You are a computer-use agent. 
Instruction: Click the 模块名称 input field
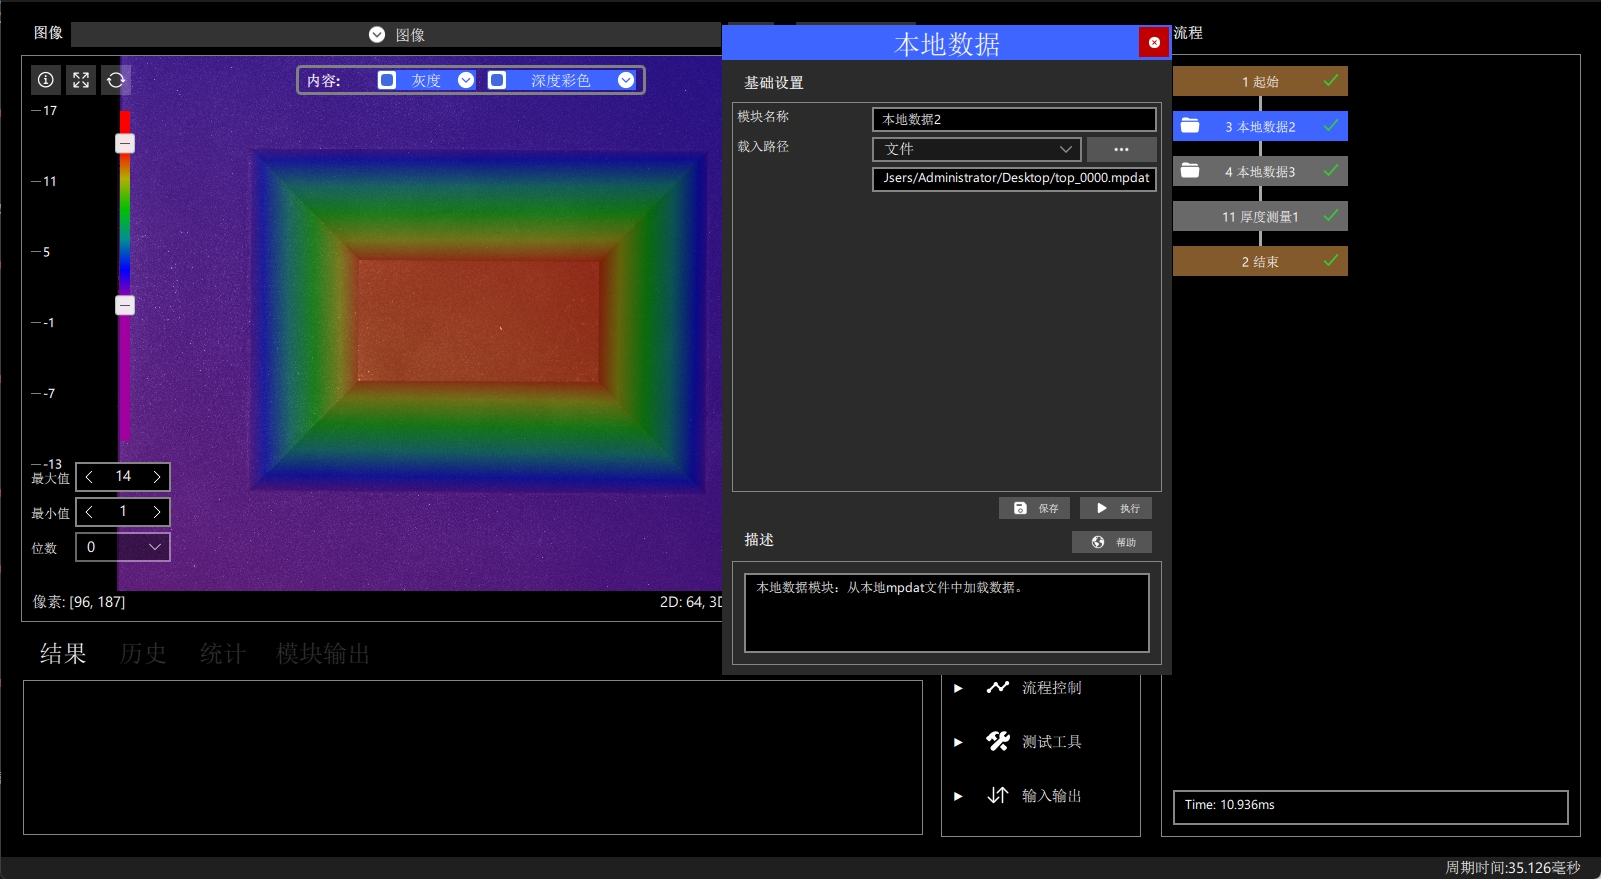pos(1014,119)
